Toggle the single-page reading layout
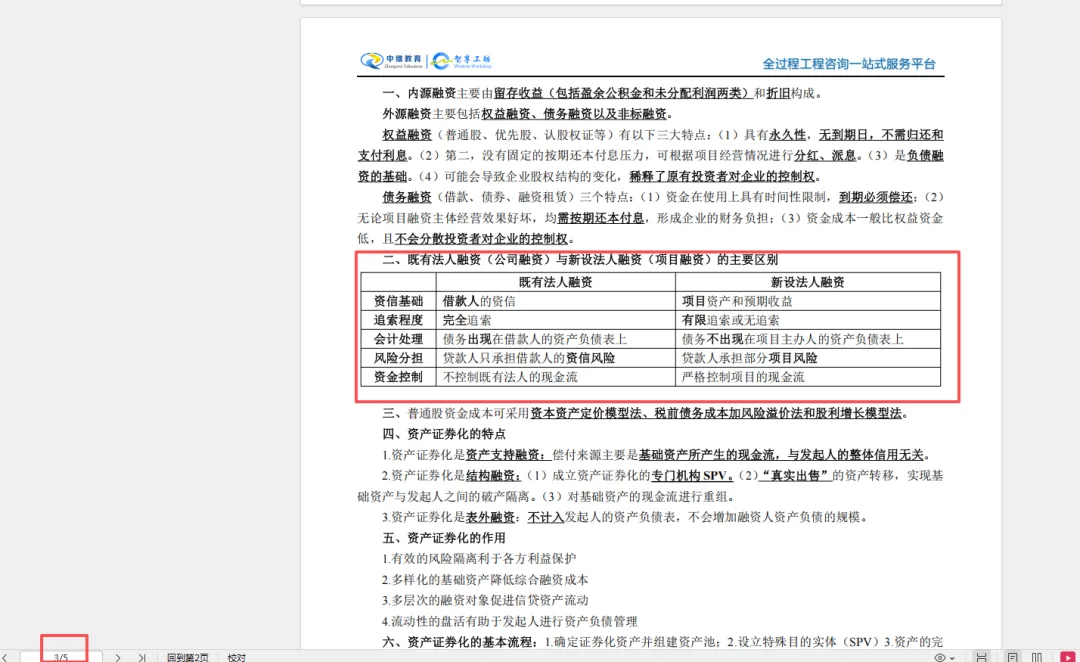 click(1013, 657)
